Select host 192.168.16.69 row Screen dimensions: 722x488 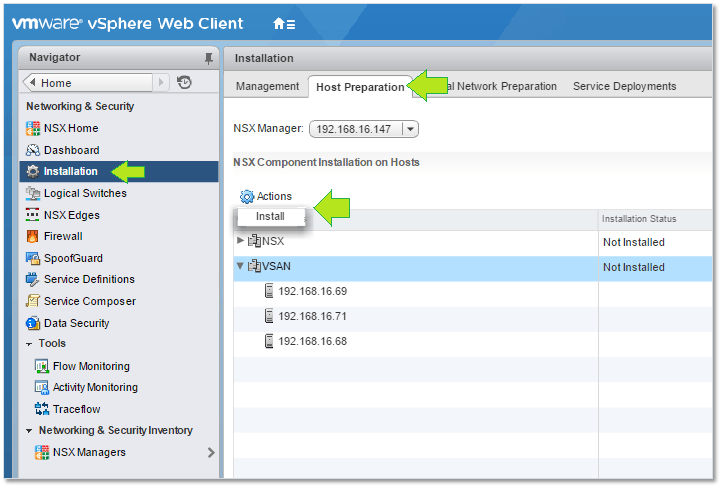click(473, 291)
